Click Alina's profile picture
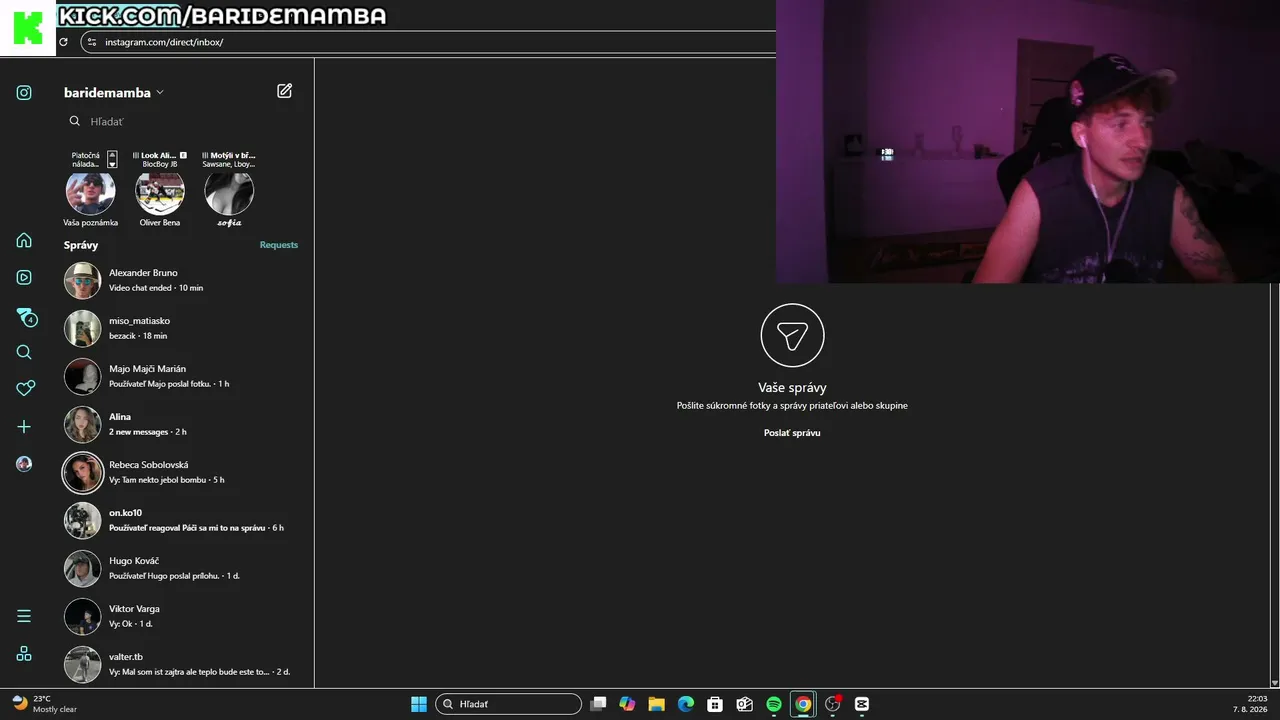This screenshot has height=720, width=1280. (x=83, y=425)
